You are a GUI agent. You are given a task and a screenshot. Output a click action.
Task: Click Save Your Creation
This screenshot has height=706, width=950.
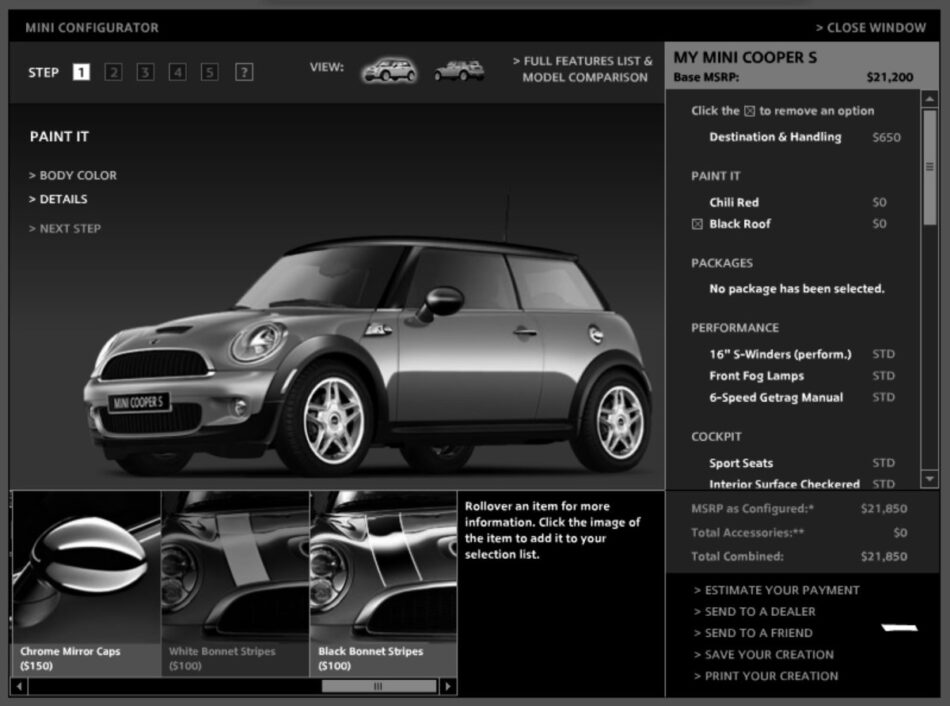click(764, 654)
